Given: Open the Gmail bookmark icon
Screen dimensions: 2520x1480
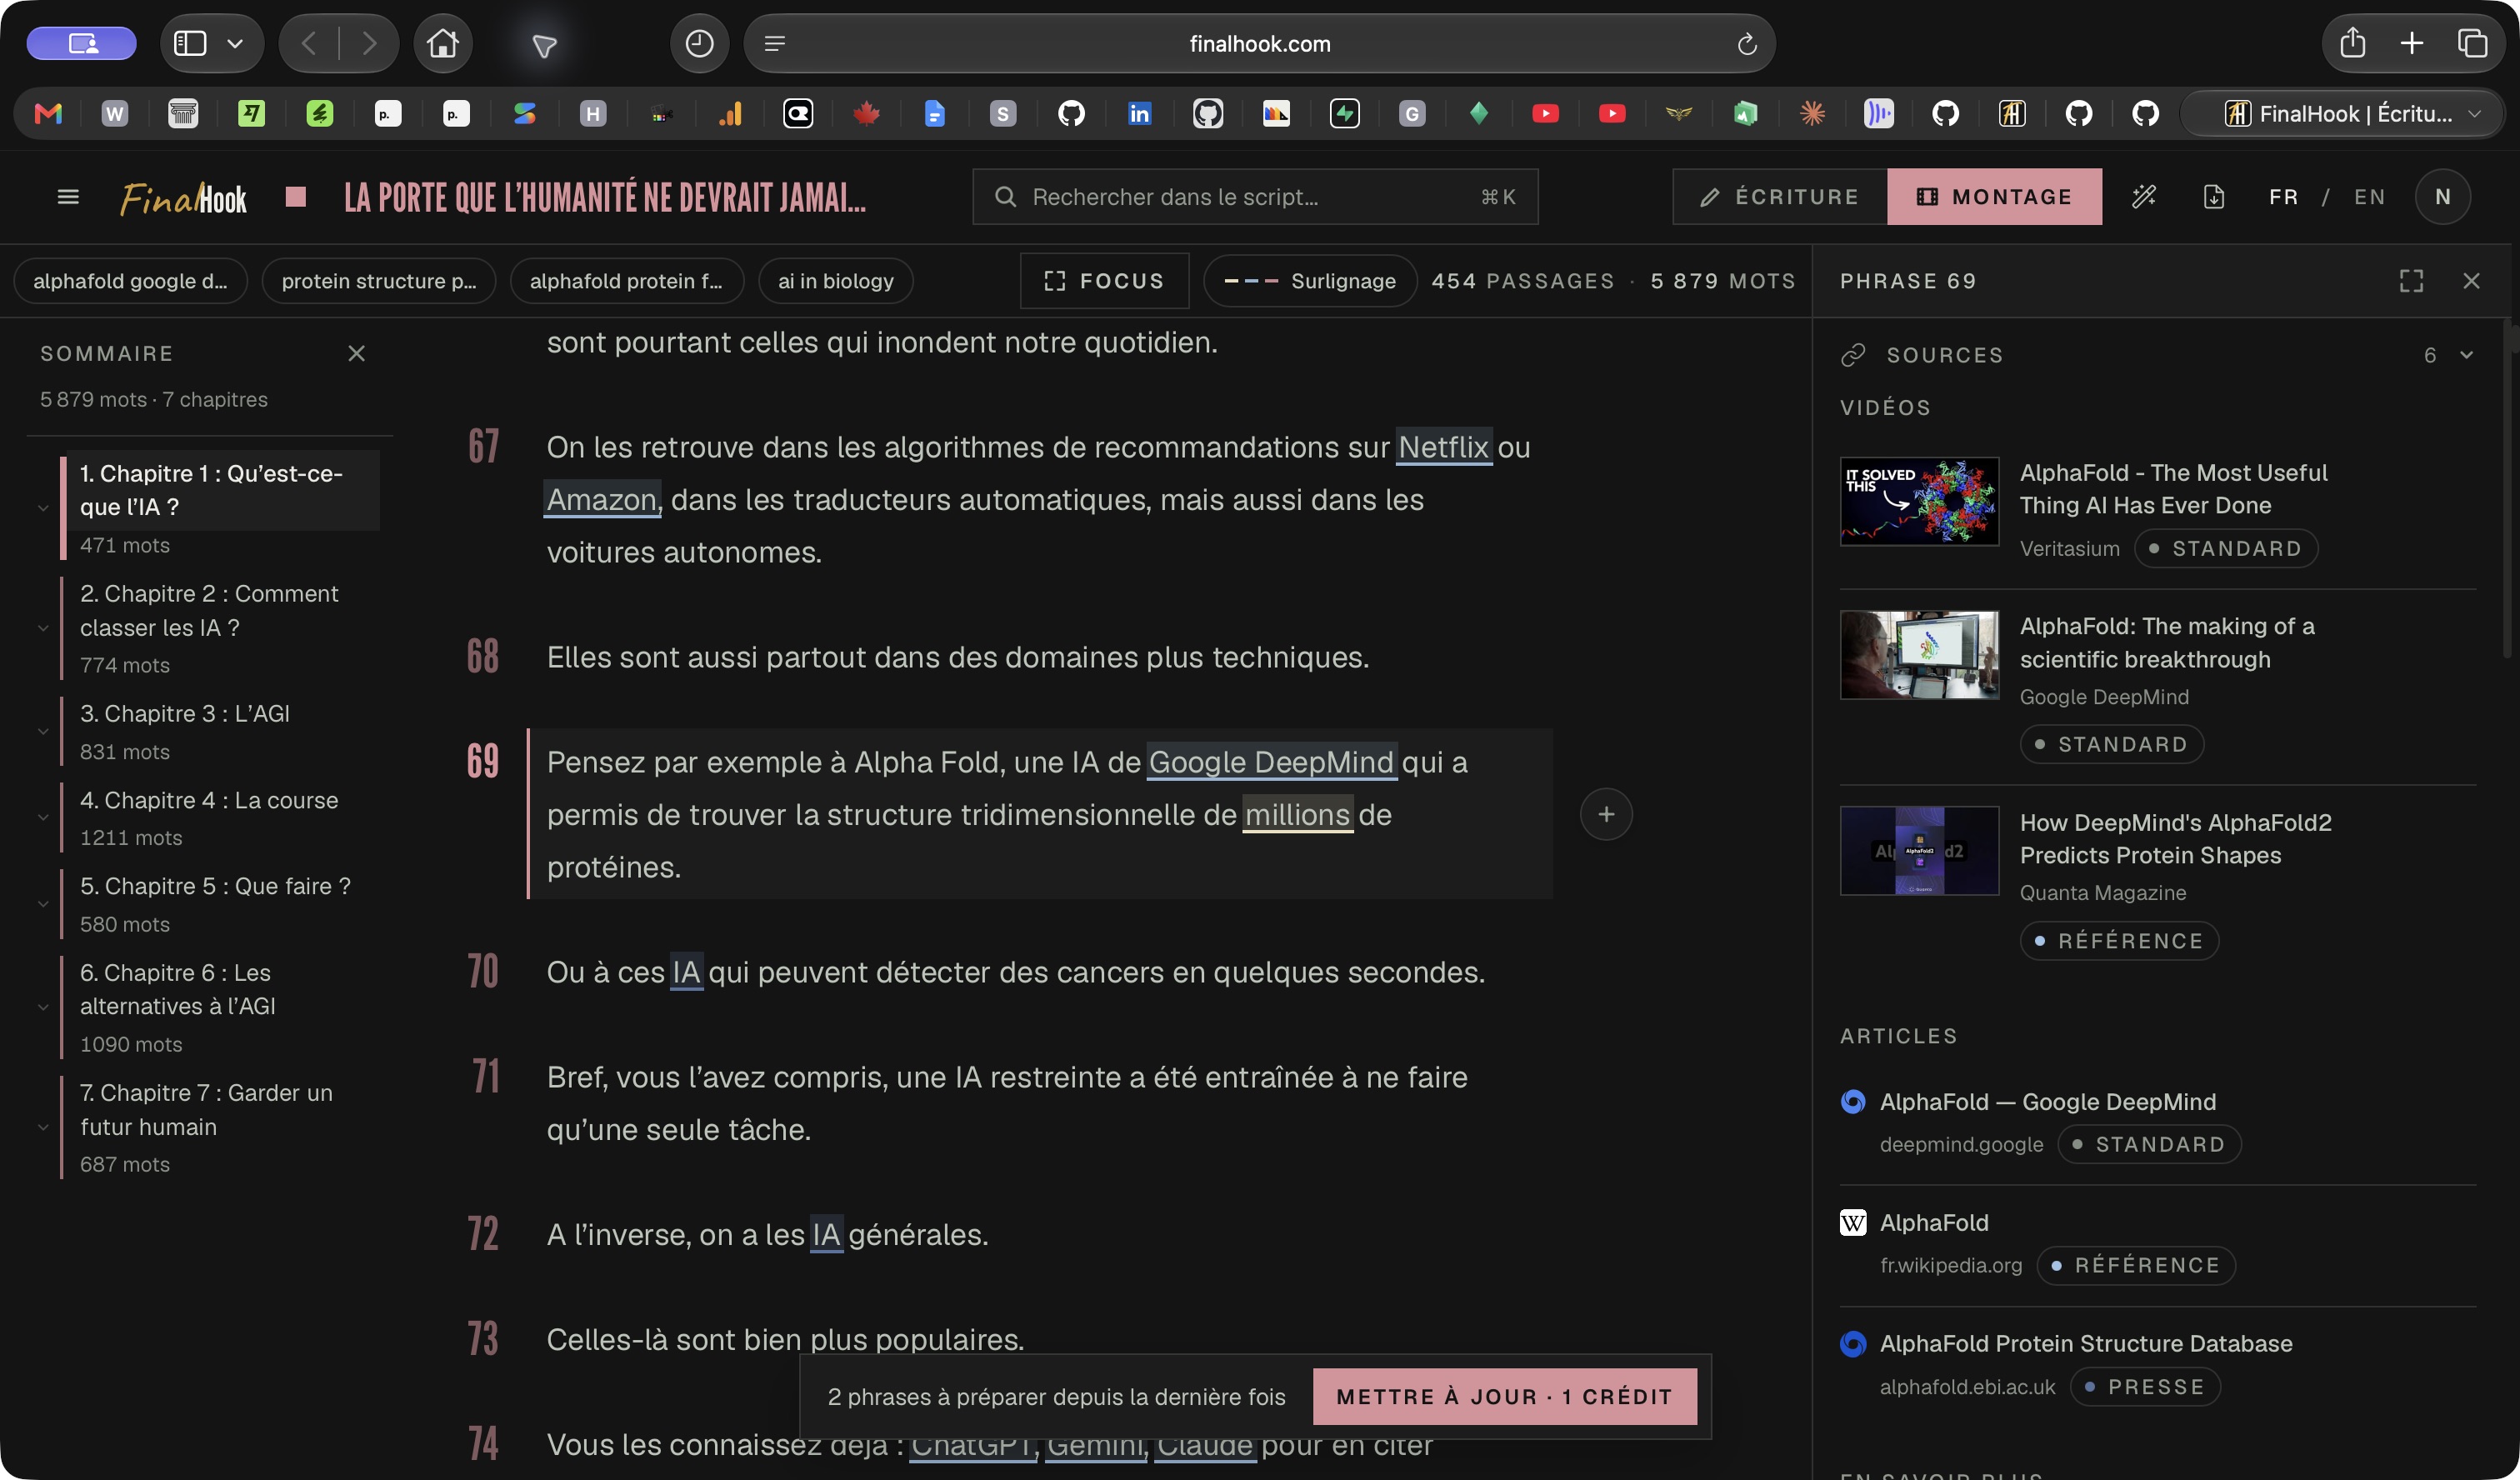Looking at the screenshot, I should coord(48,114).
